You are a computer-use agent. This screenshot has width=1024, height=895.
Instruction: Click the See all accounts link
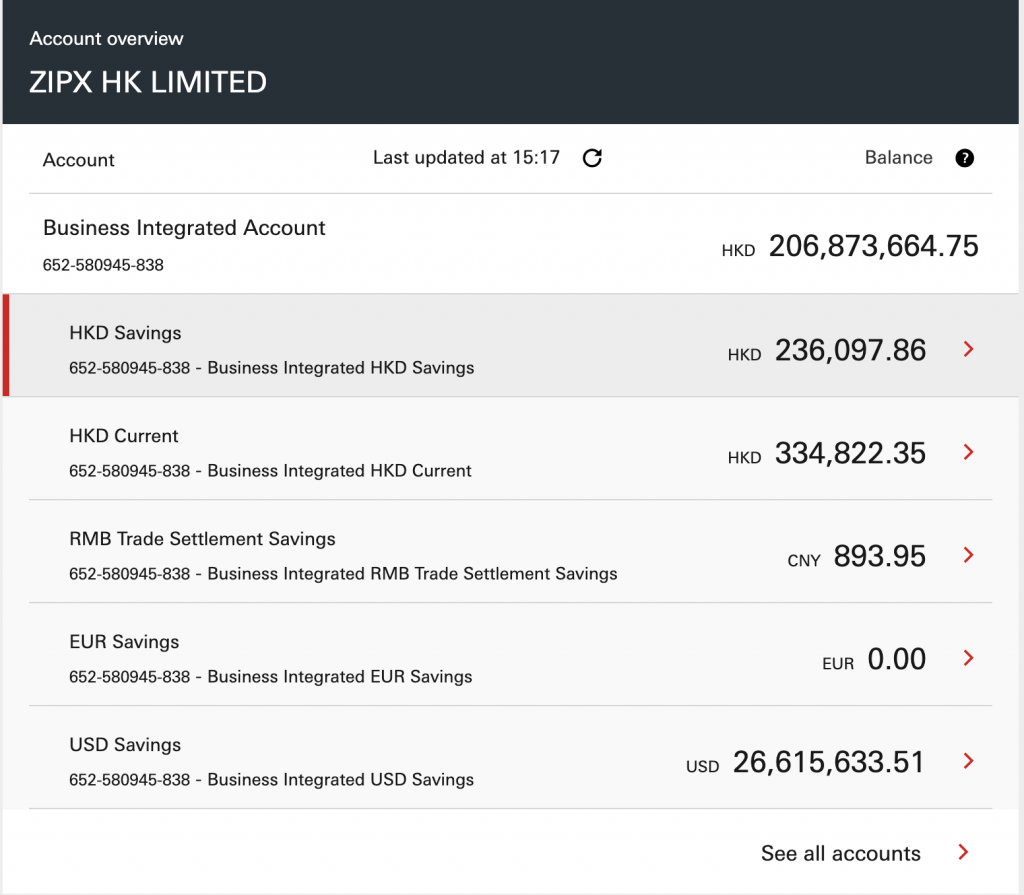[x=840, y=853]
